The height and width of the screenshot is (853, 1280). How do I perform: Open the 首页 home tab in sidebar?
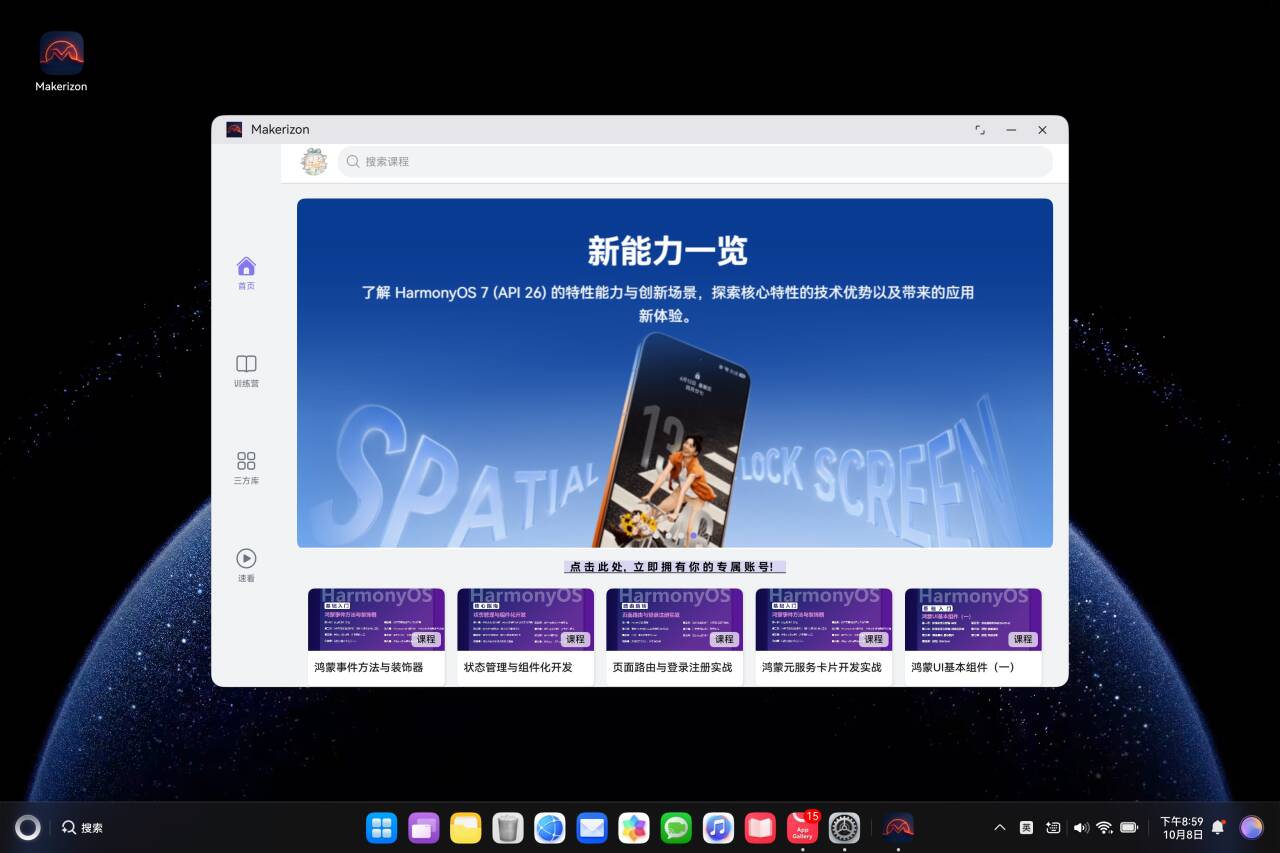point(246,273)
